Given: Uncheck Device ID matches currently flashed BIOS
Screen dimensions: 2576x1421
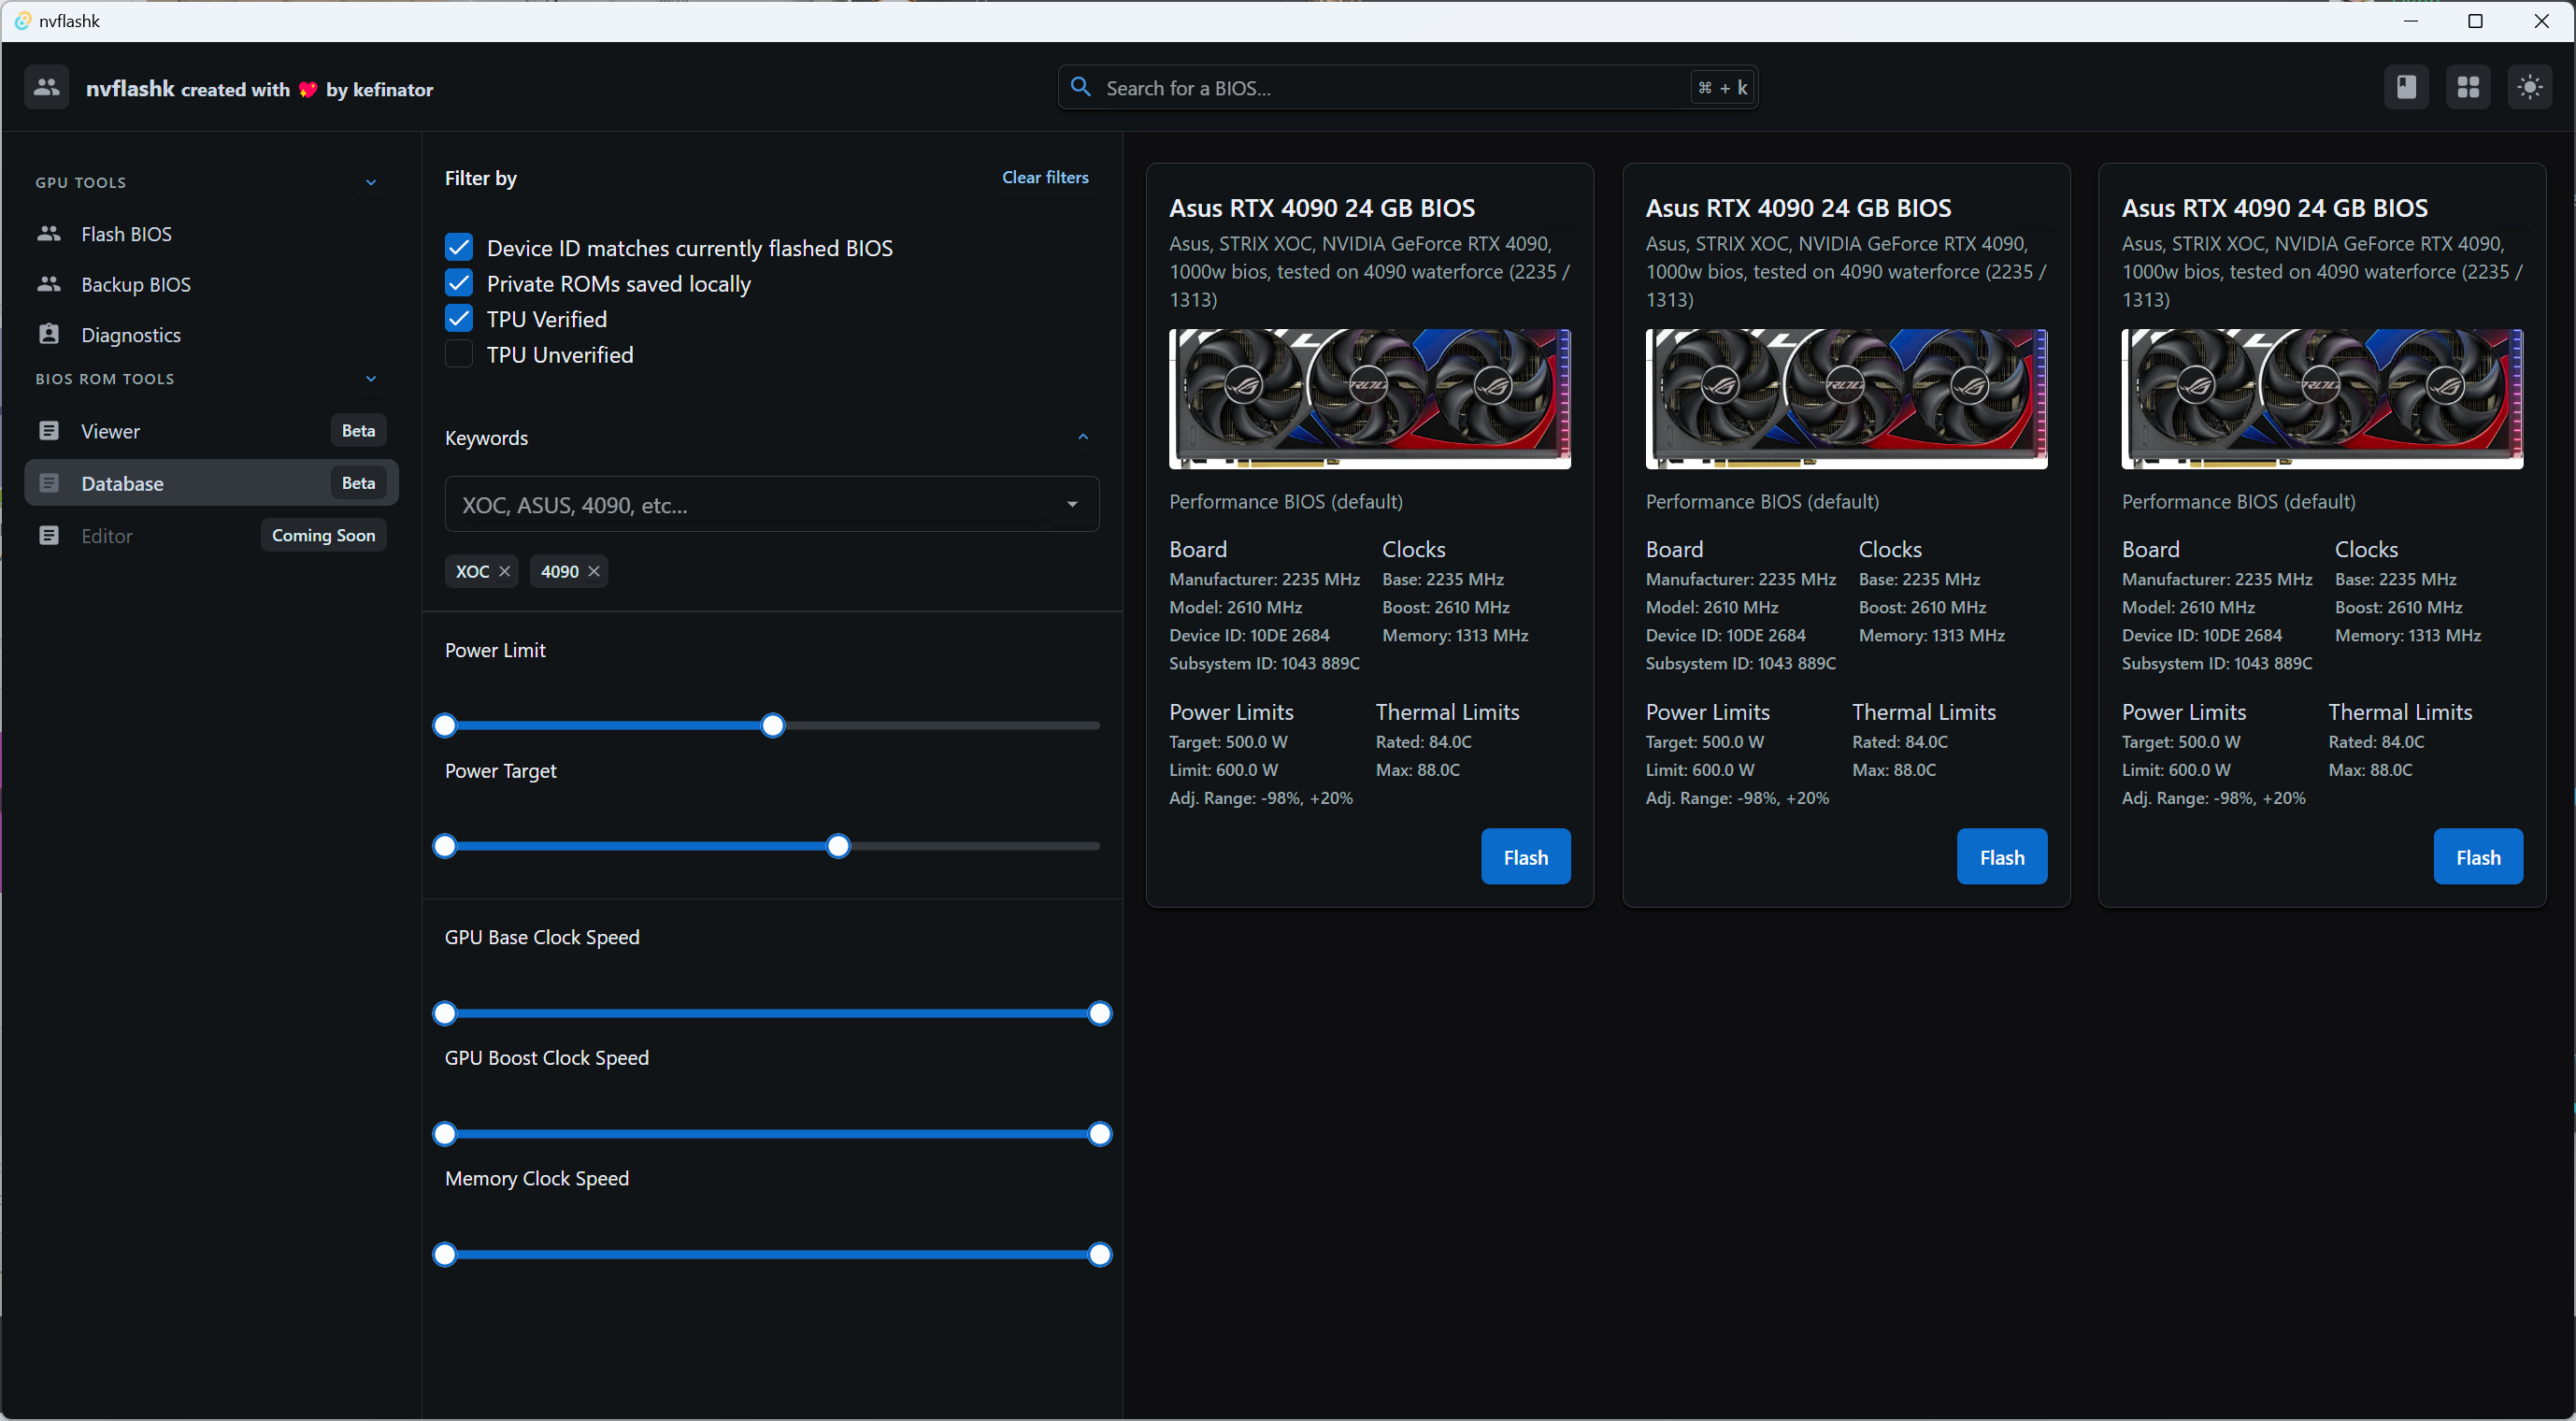Looking at the screenshot, I should click(459, 247).
